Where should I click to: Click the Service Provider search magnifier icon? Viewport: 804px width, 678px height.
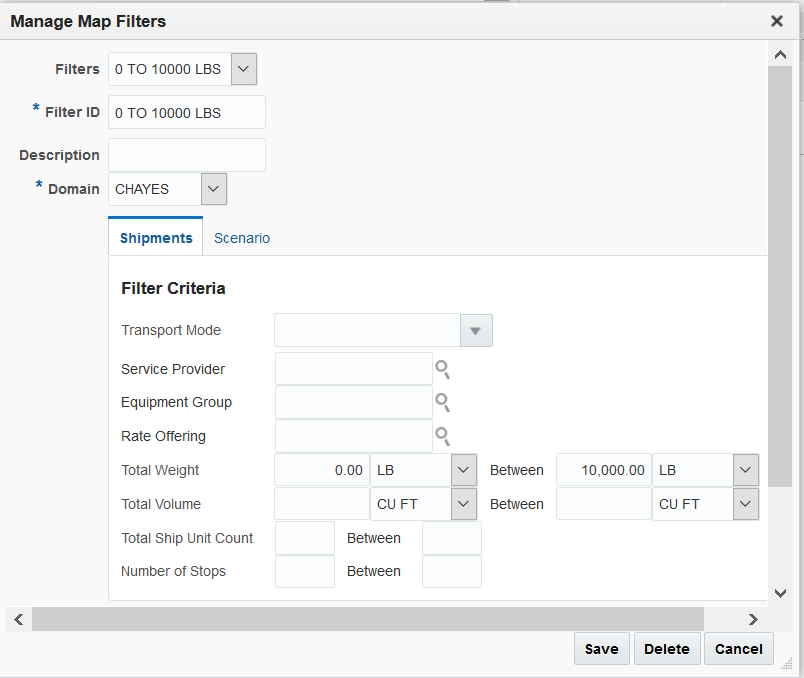443,369
